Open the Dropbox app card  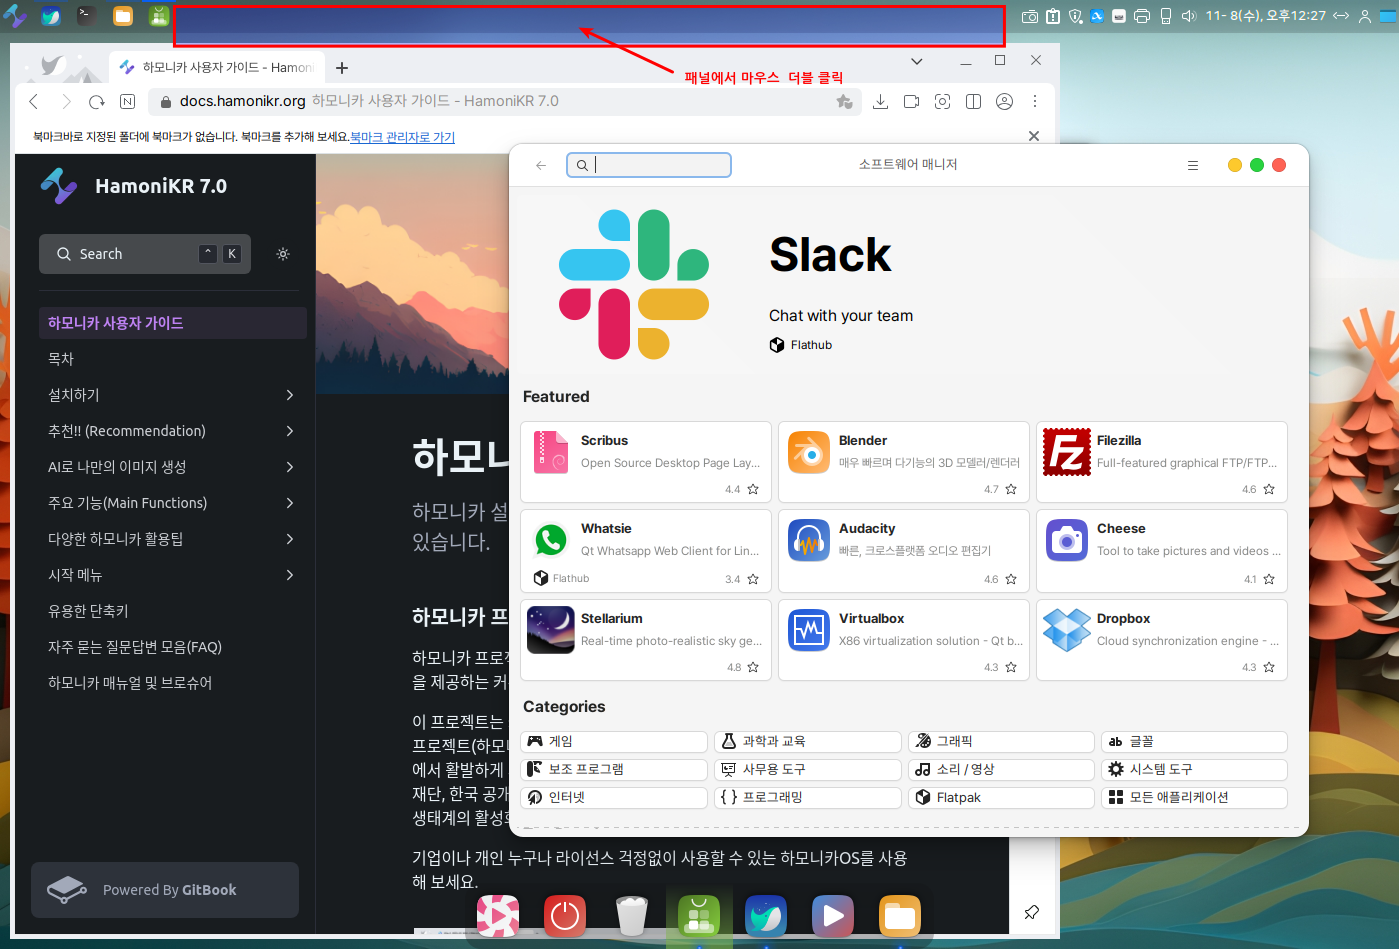coord(1162,640)
